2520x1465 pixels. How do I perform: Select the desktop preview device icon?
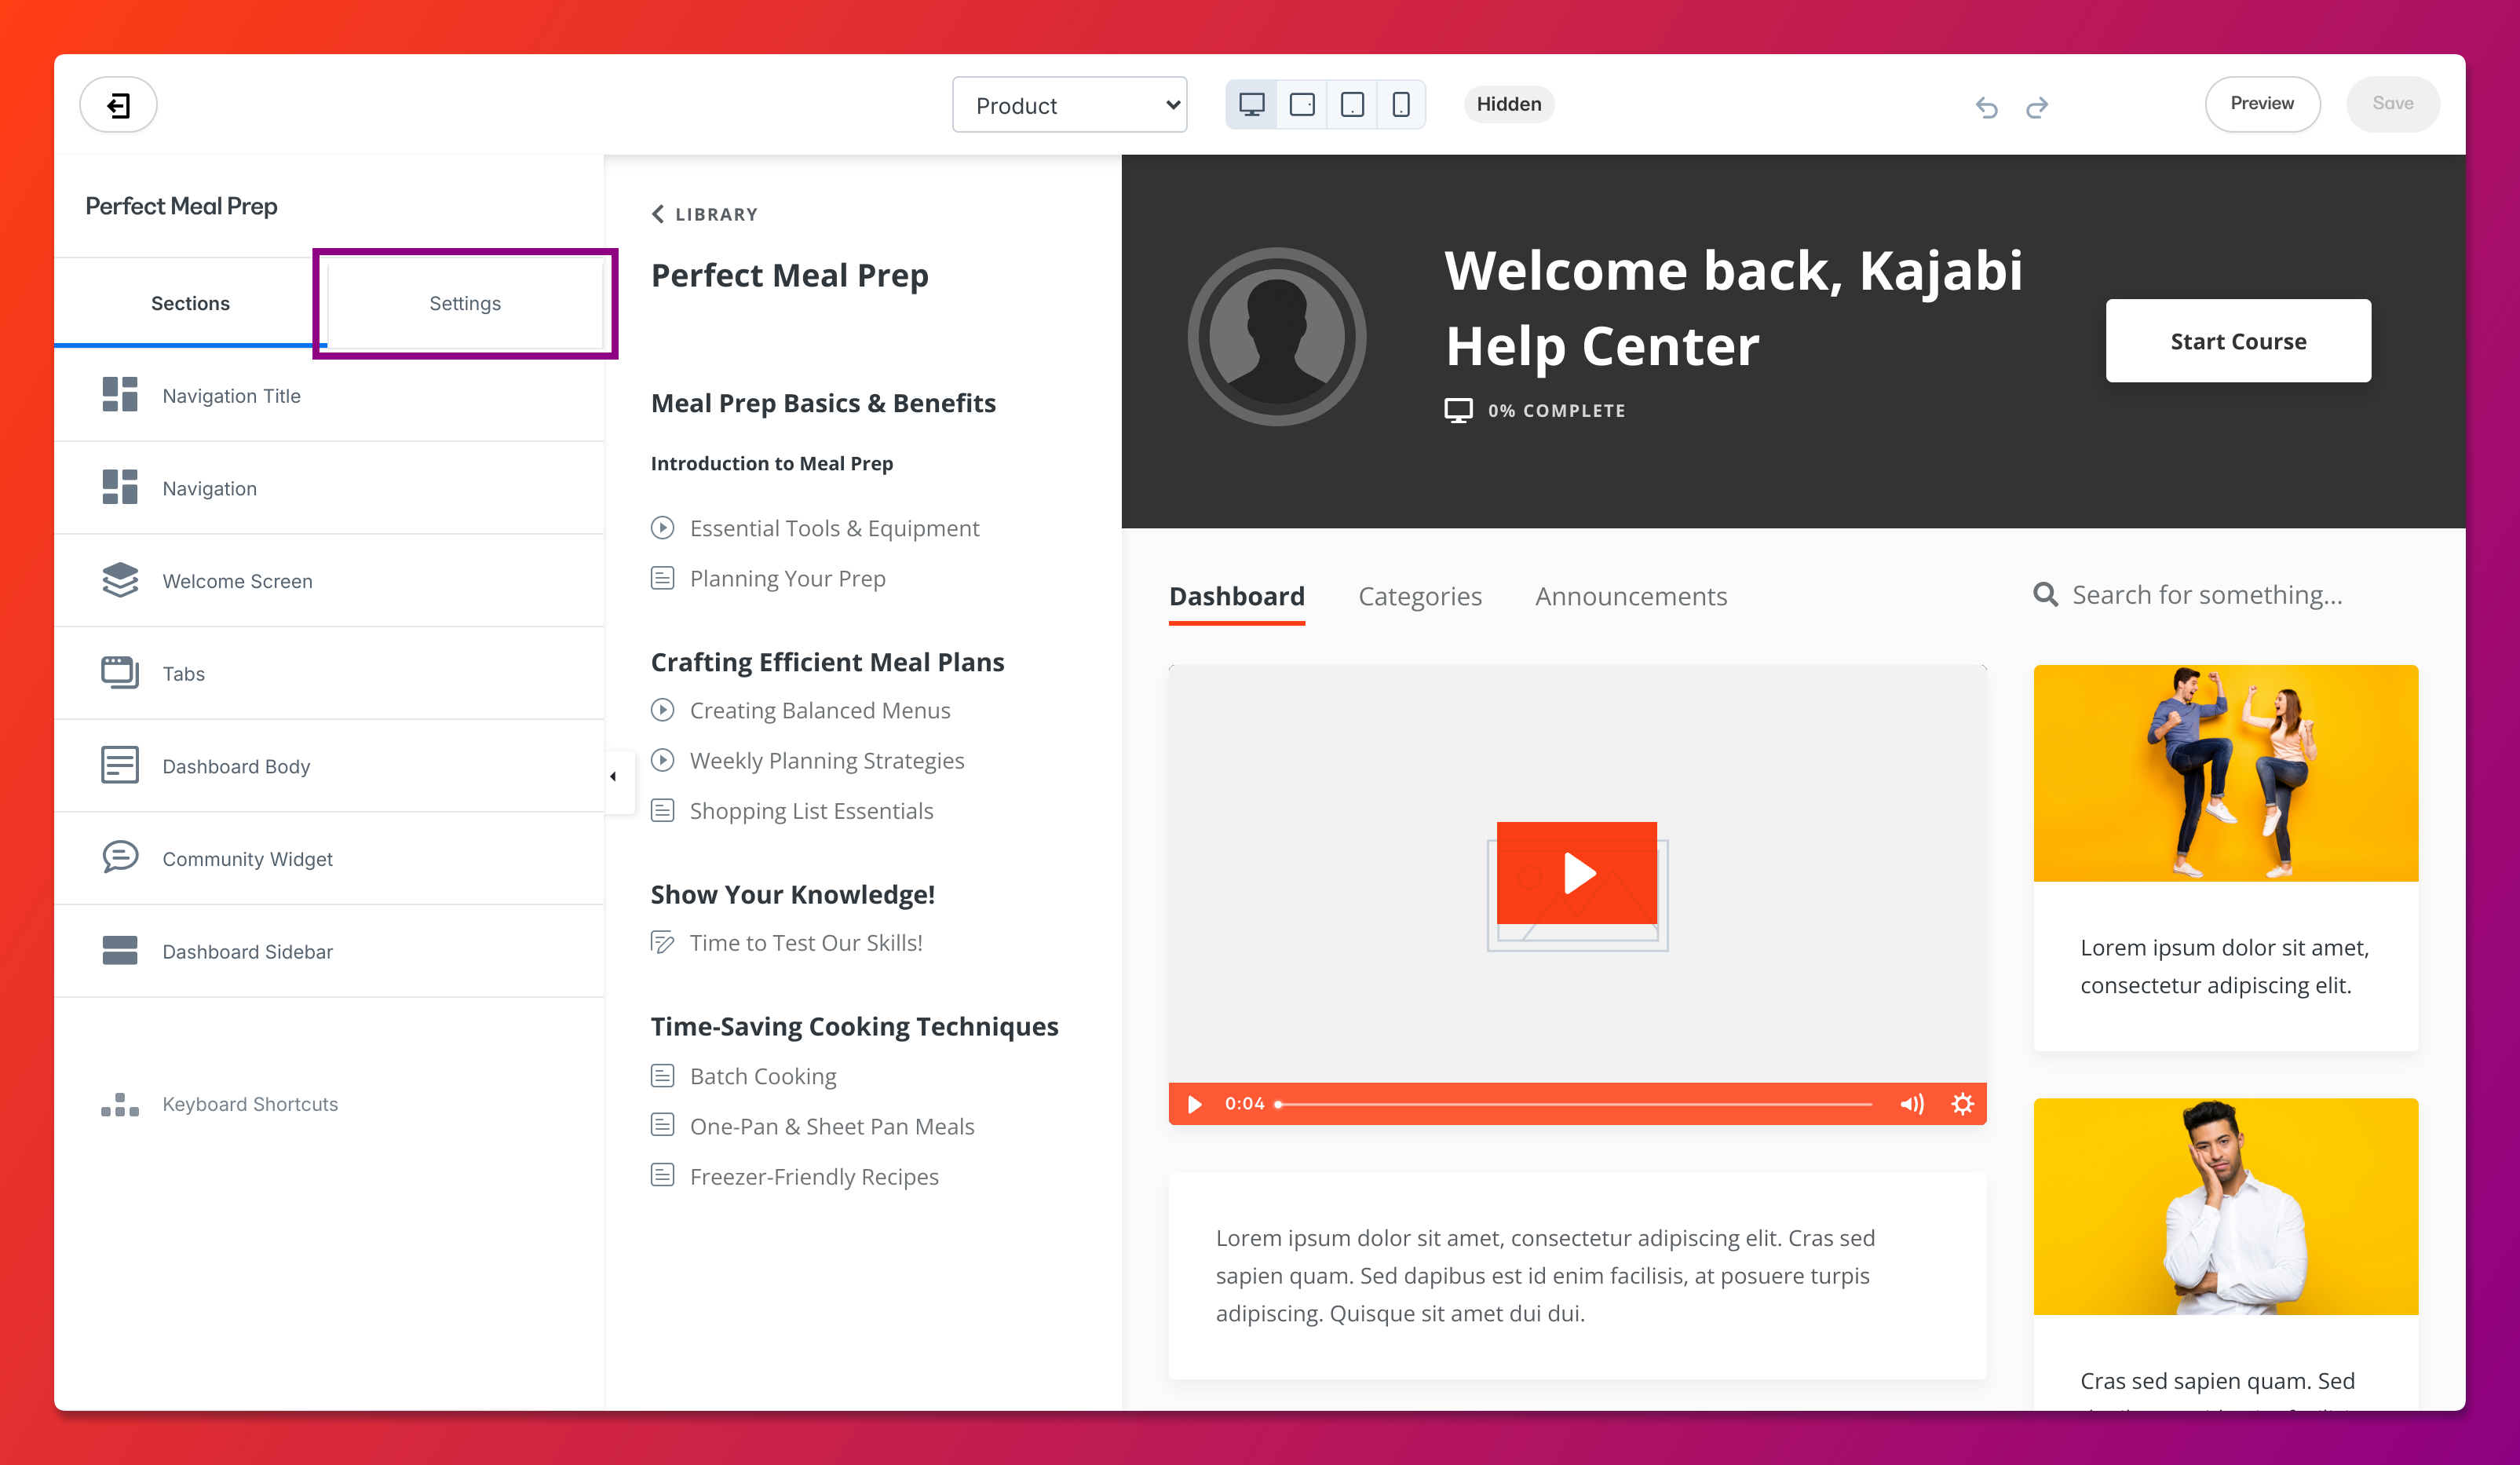tap(1251, 104)
